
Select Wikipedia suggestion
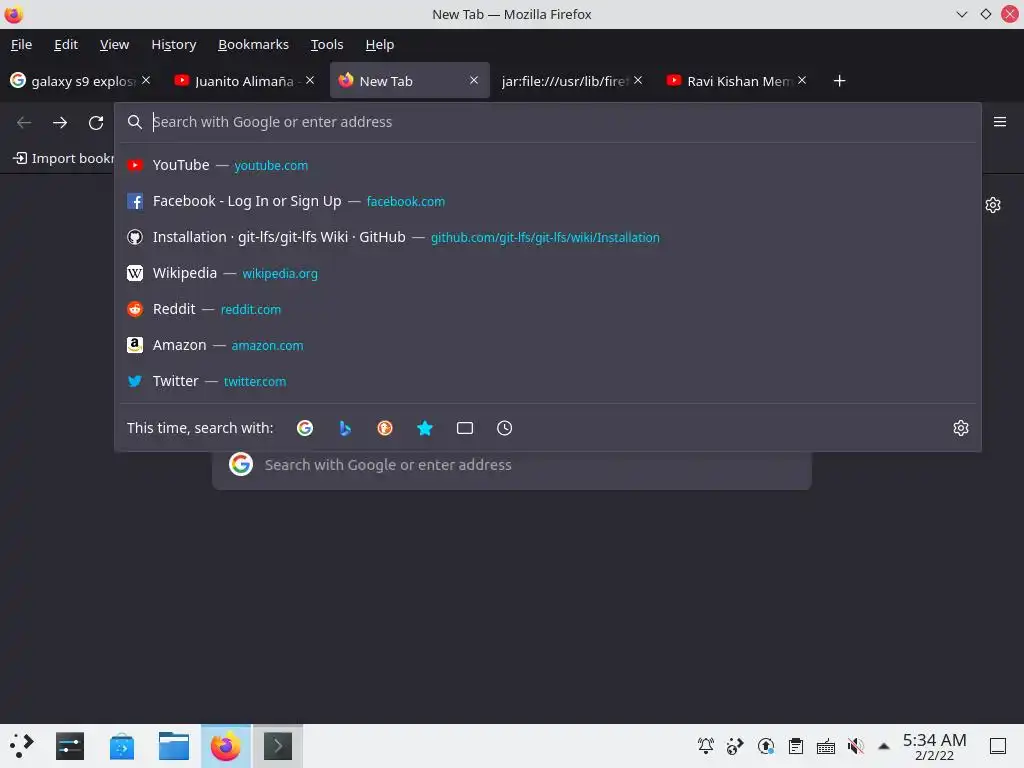coord(548,273)
